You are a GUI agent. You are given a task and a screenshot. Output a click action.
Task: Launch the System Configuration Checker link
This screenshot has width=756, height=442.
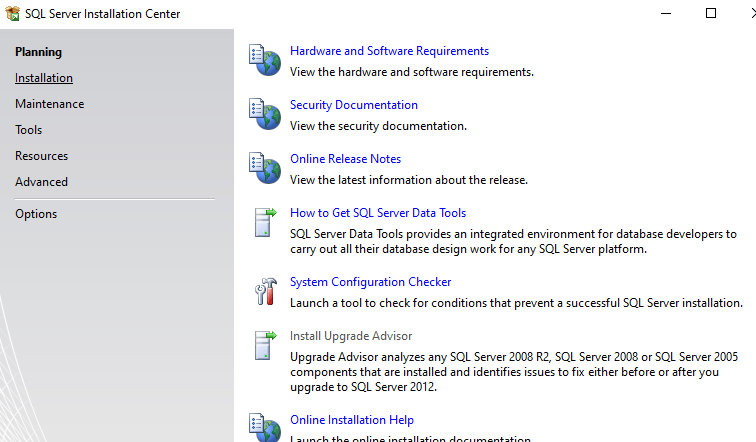370,282
